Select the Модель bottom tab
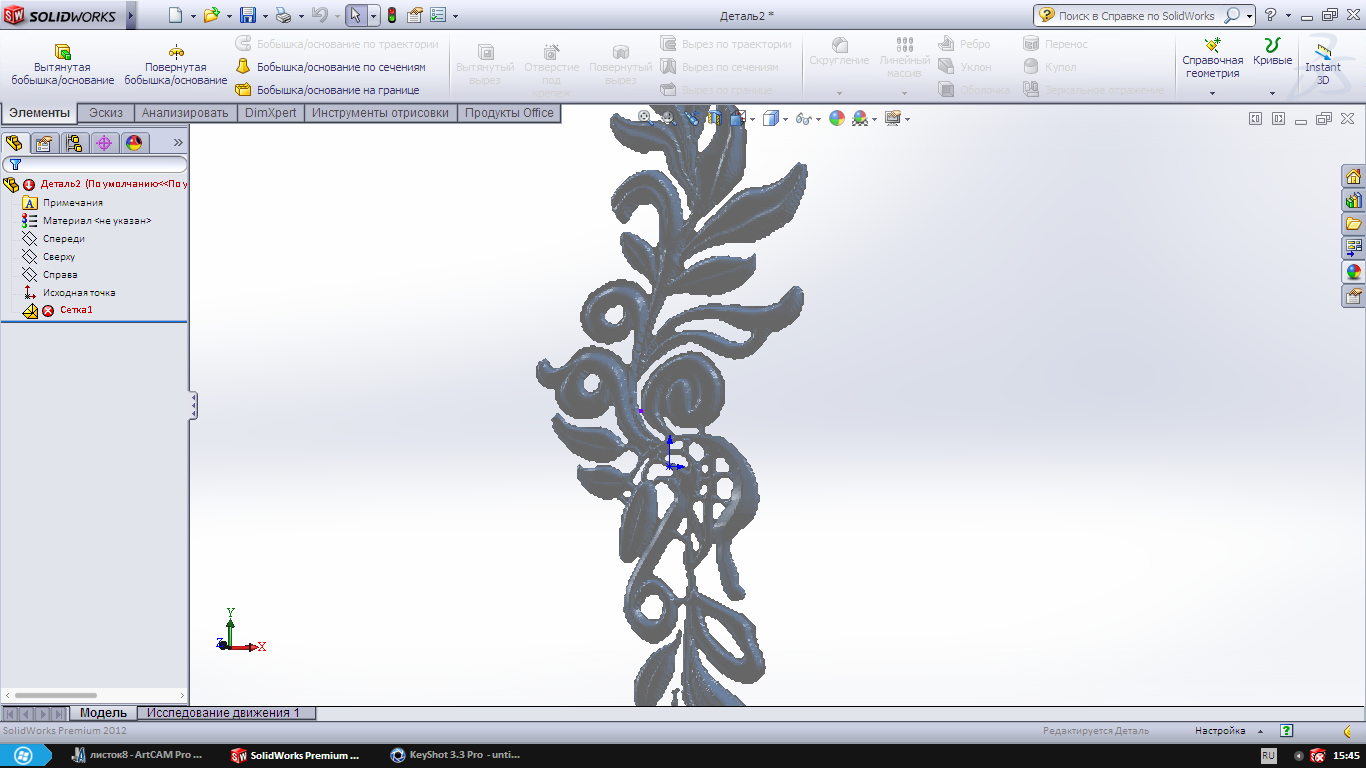Viewport: 1366px width, 768px height. coord(104,713)
